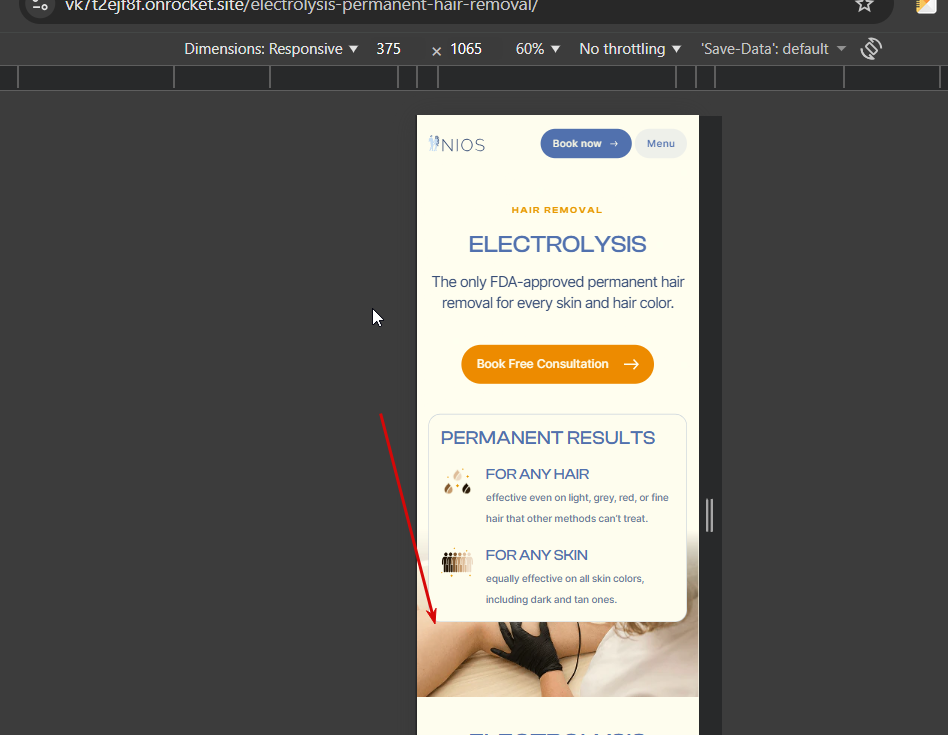Click the height field showing 1065
The image size is (948, 735).
pyautogui.click(x=466, y=49)
